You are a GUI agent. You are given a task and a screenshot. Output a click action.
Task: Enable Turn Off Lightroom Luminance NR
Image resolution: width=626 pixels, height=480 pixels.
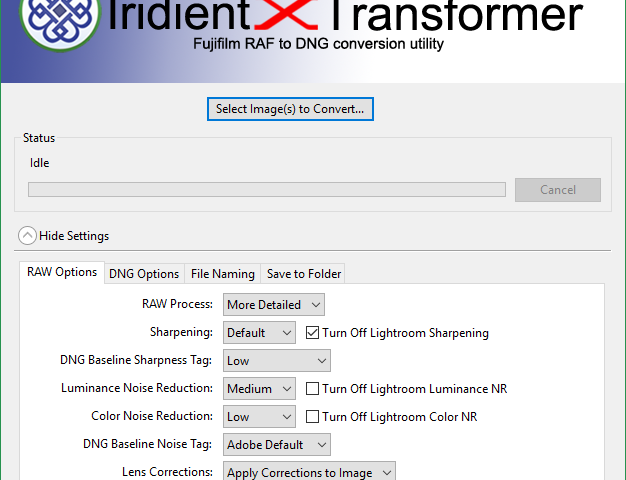(312, 389)
